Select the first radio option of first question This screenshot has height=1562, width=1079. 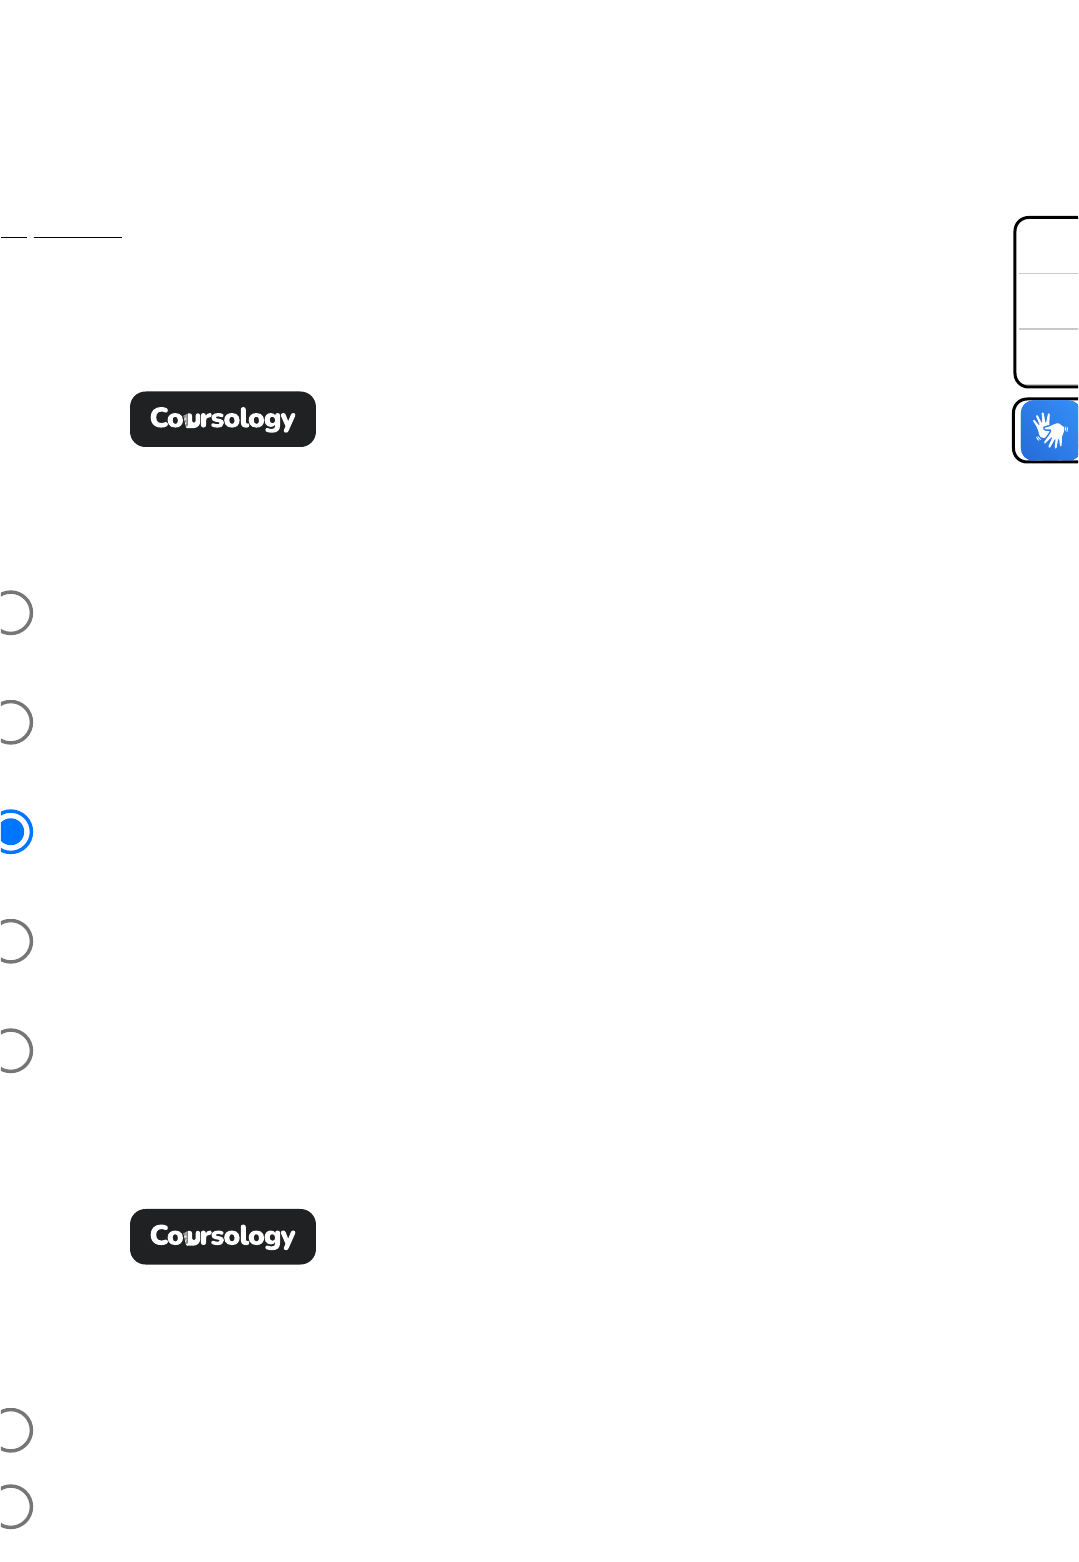click(13, 613)
